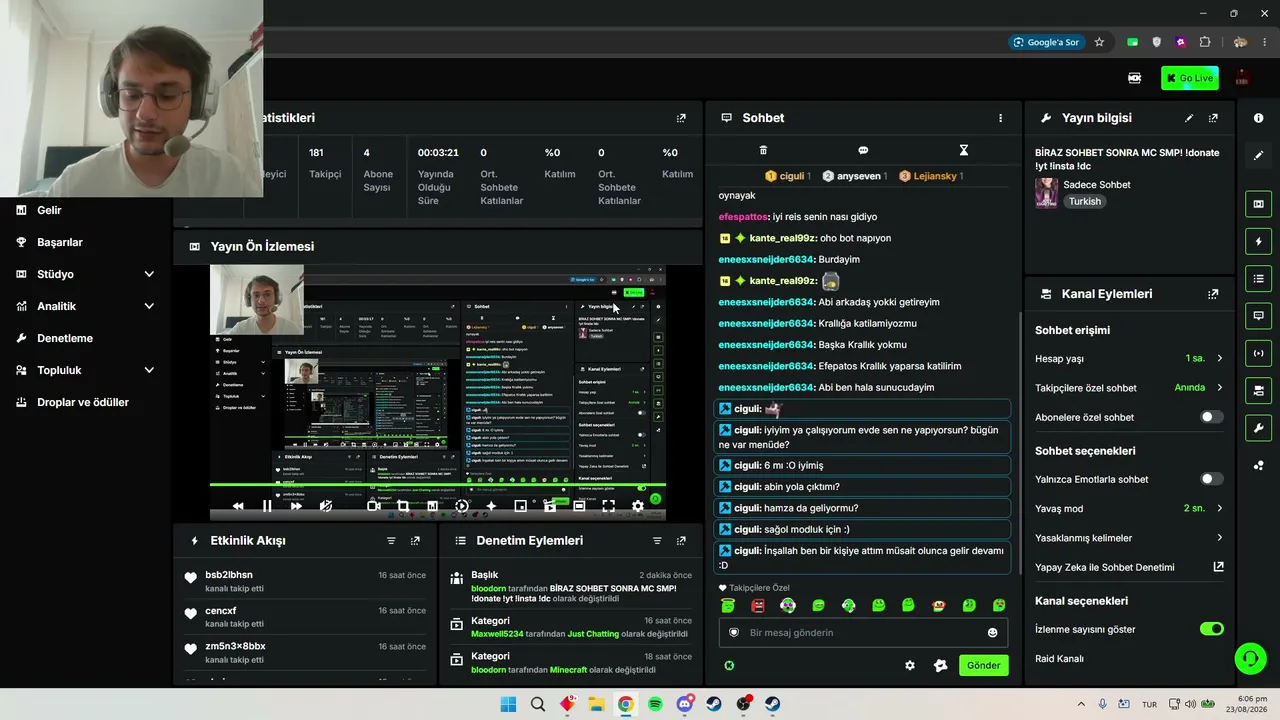Open chat settings gear icon
This screenshot has height=720, width=1280.
tap(910, 665)
